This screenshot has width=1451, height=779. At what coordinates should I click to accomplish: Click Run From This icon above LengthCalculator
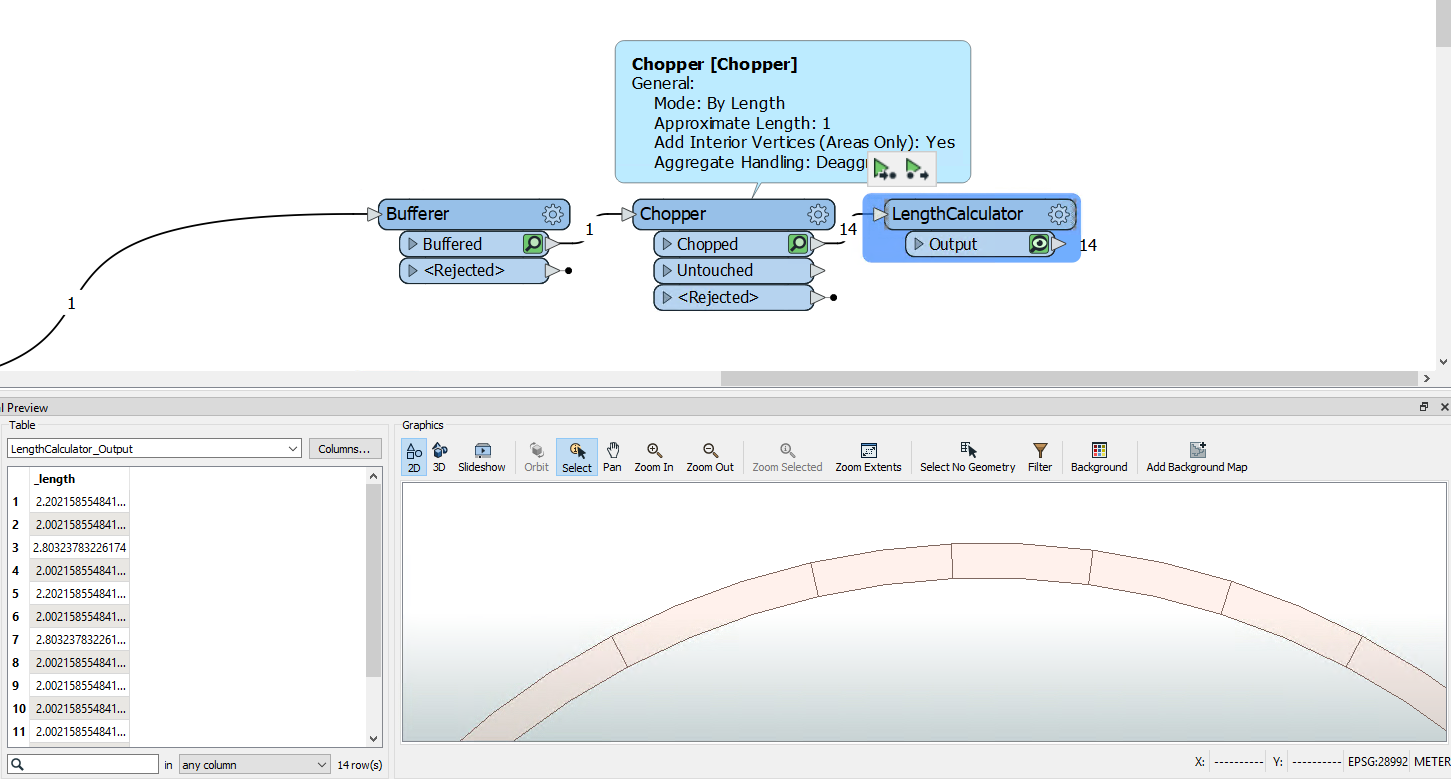917,170
